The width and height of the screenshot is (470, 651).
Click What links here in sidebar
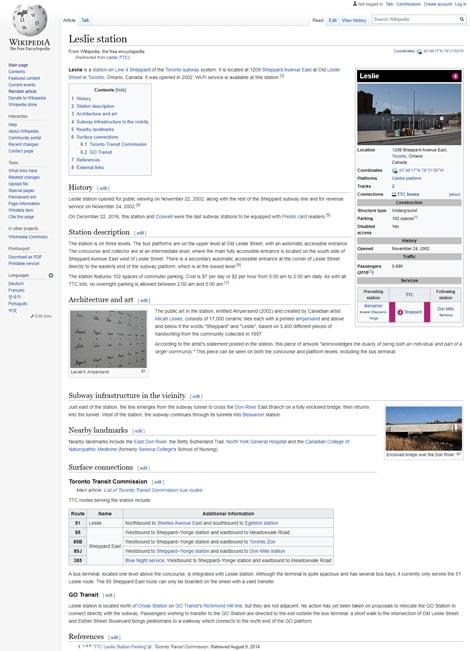[x=22, y=171]
